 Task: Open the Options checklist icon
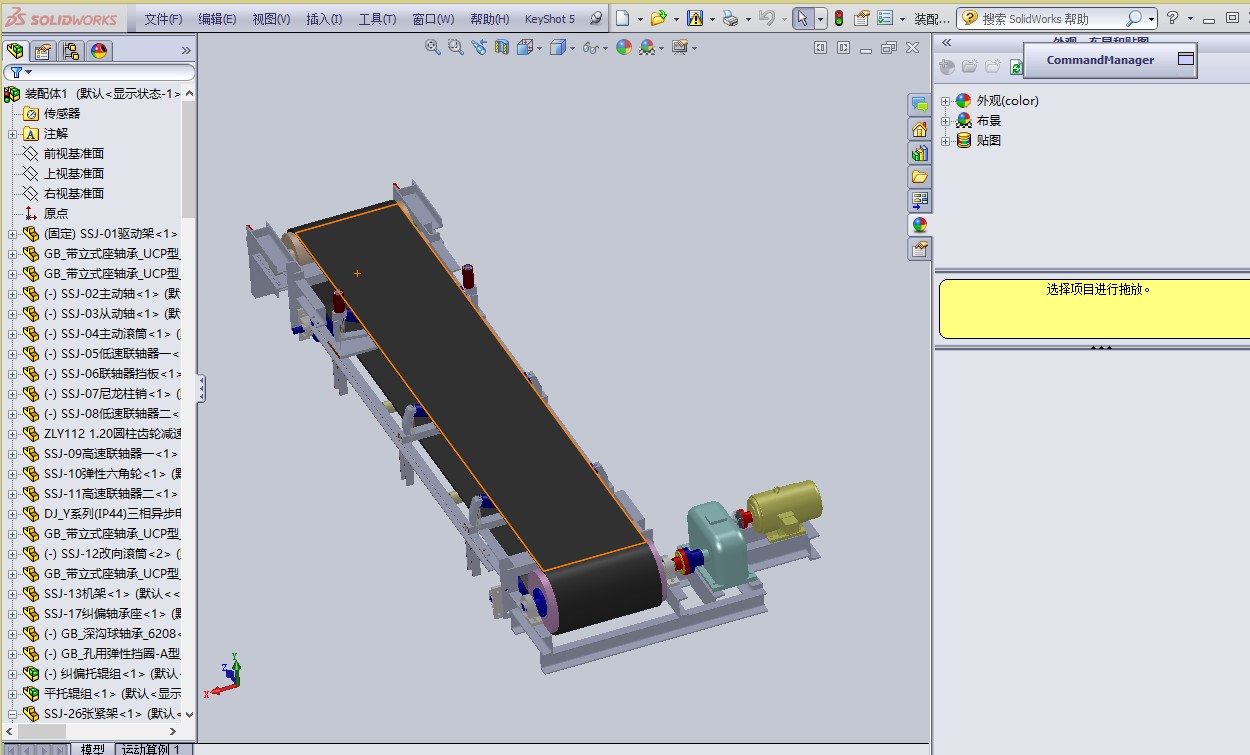[885, 18]
